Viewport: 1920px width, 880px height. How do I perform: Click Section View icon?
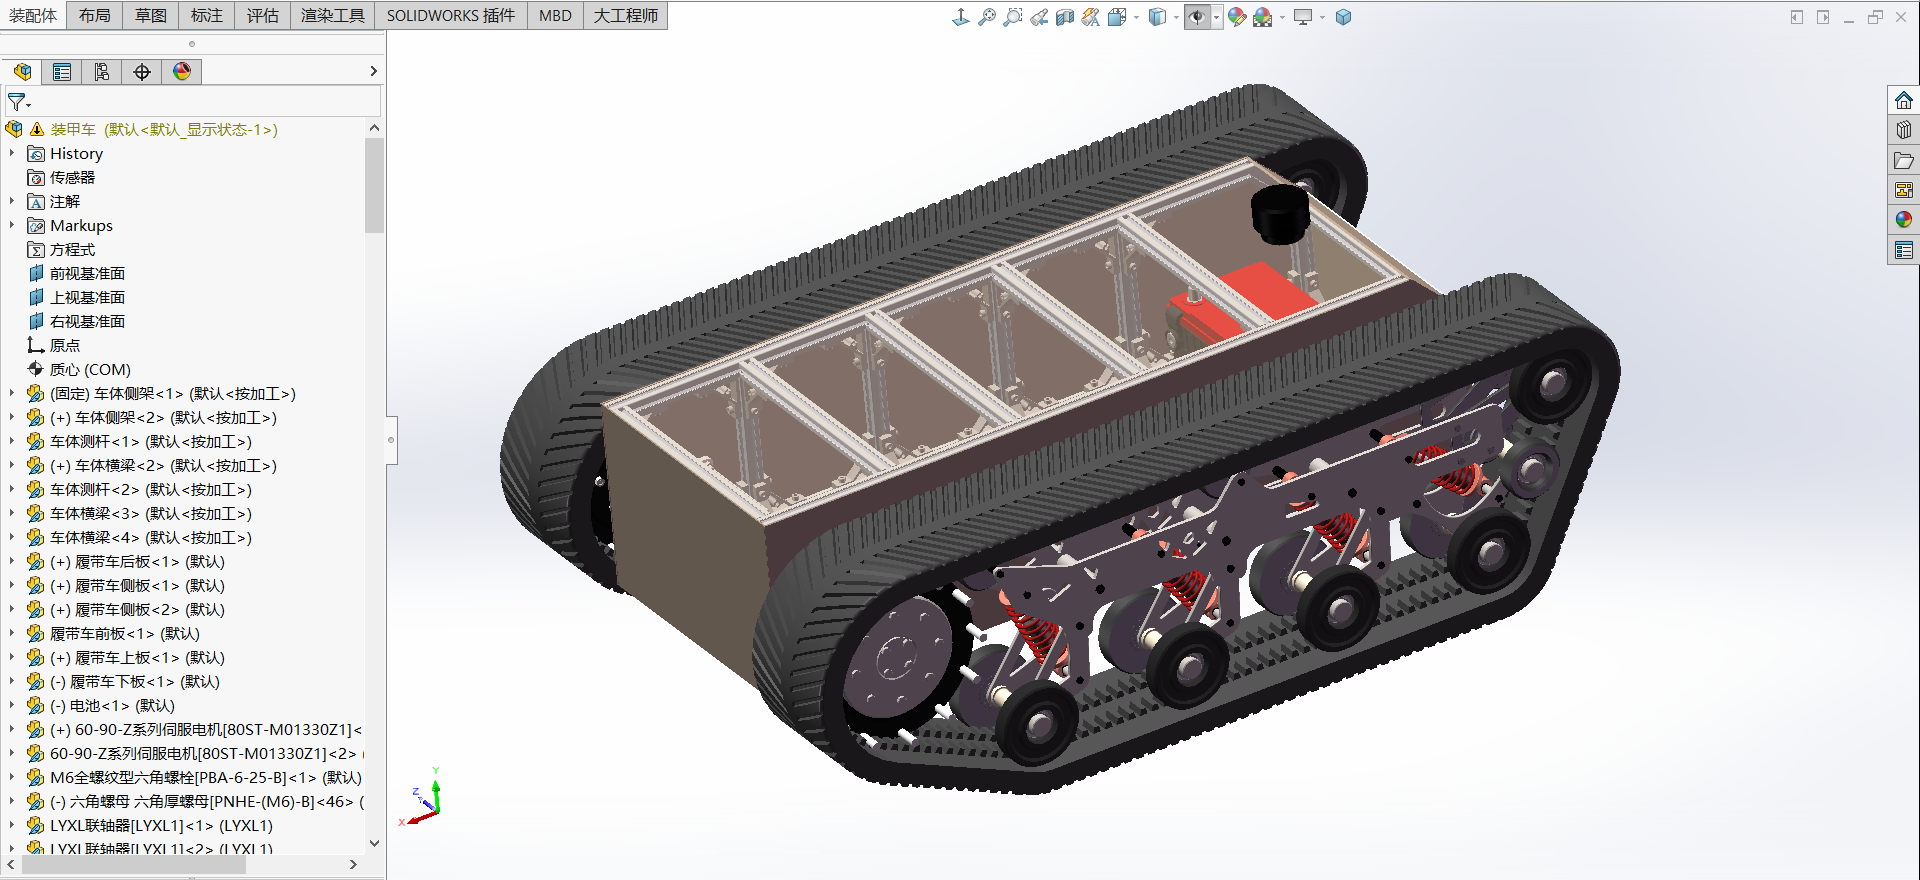(1065, 17)
